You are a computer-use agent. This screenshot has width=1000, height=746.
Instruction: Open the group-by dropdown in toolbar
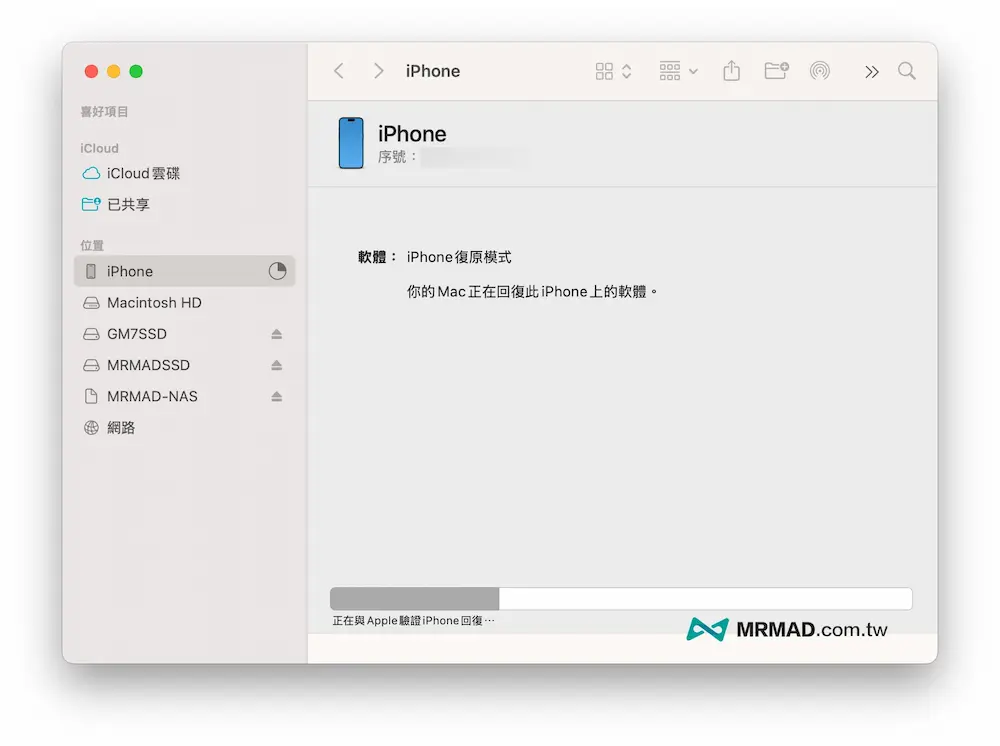pyautogui.click(x=679, y=71)
